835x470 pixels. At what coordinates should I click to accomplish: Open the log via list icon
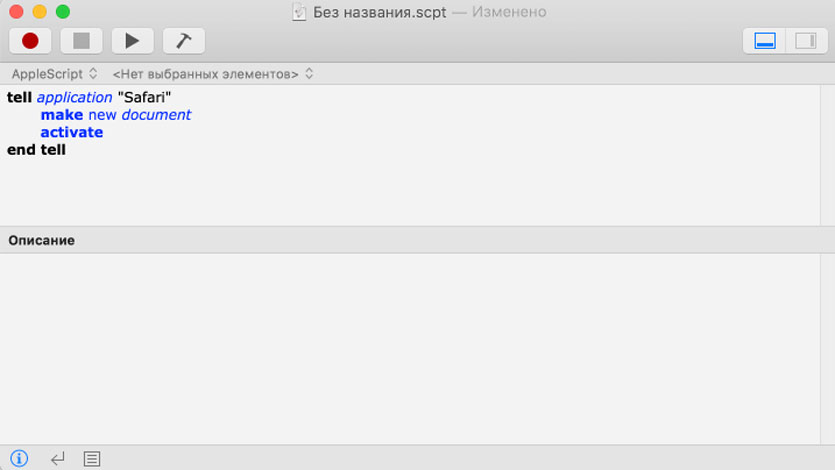(x=92, y=459)
